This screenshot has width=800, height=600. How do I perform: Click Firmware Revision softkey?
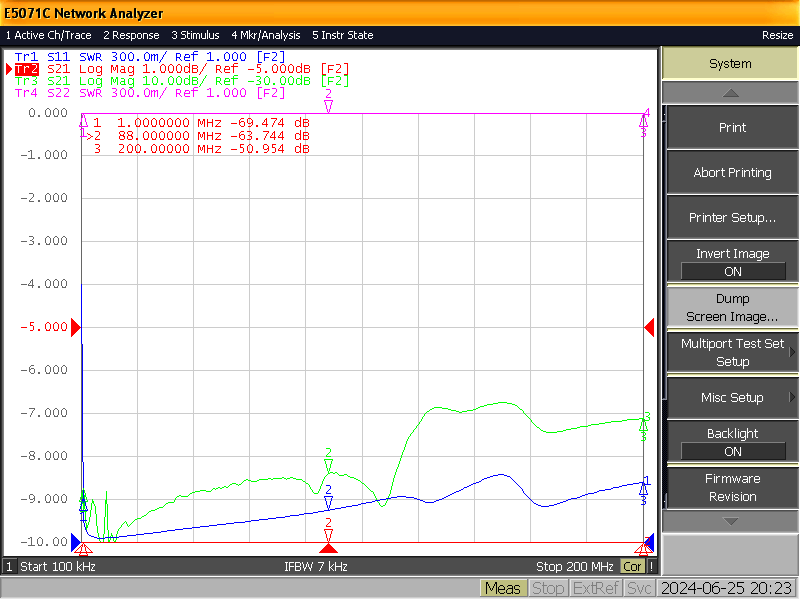[x=732, y=487]
